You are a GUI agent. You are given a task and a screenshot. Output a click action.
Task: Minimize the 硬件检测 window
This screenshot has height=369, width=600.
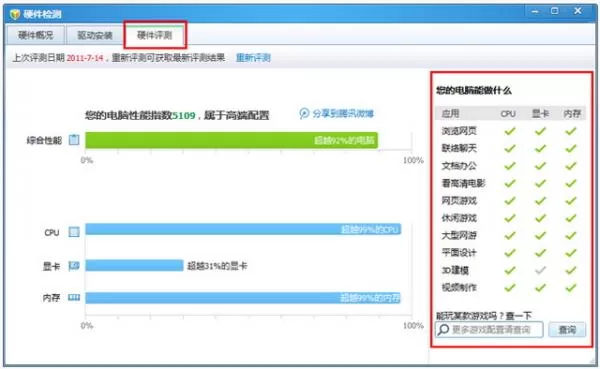535,11
